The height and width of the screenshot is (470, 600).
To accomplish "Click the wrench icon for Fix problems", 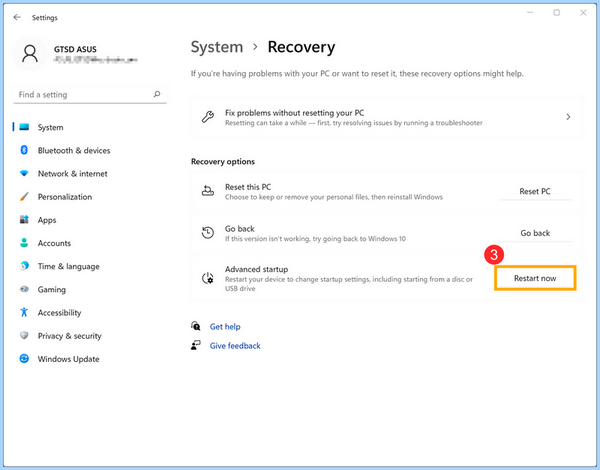I will (208, 117).
